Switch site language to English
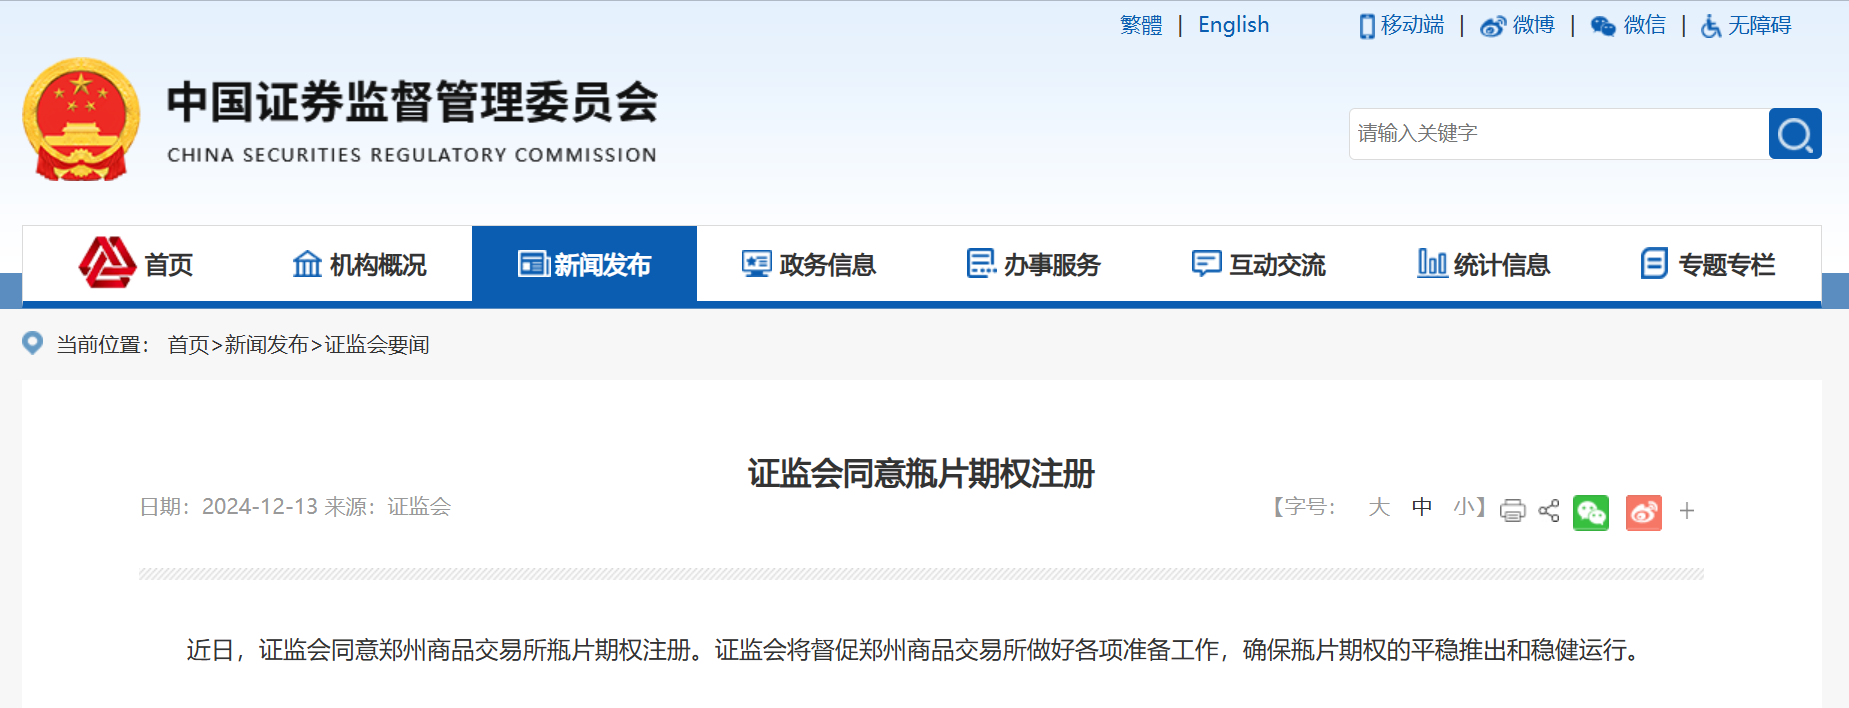 pyautogui.click(x=1233, y=25)
